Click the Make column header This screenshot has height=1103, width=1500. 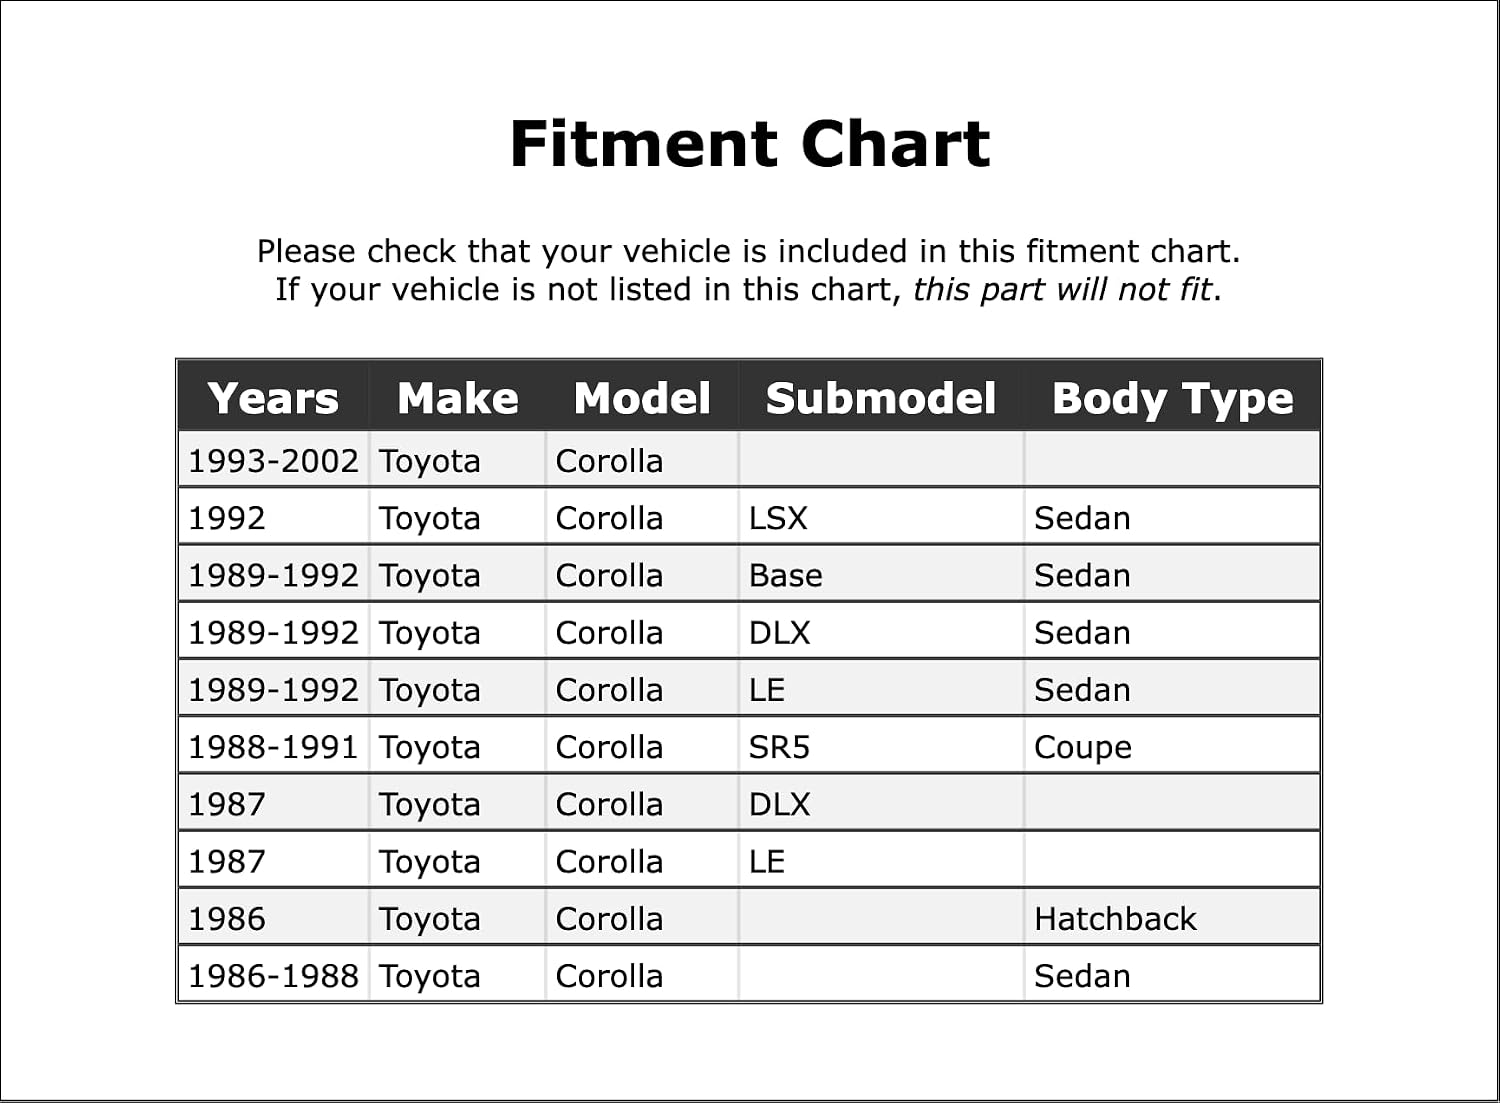pyautogui.click(x=457, y=397)
